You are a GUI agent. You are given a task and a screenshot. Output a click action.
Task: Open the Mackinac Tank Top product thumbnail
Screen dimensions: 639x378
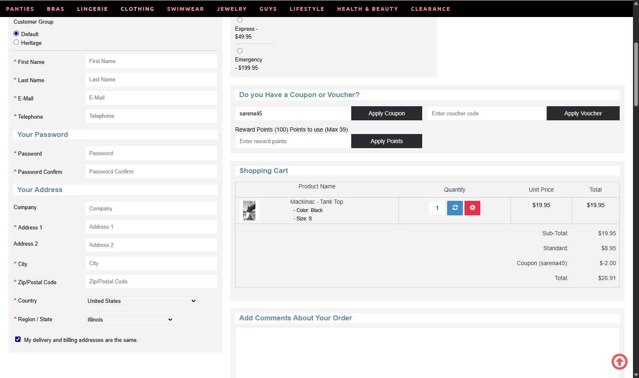(249, 211)
